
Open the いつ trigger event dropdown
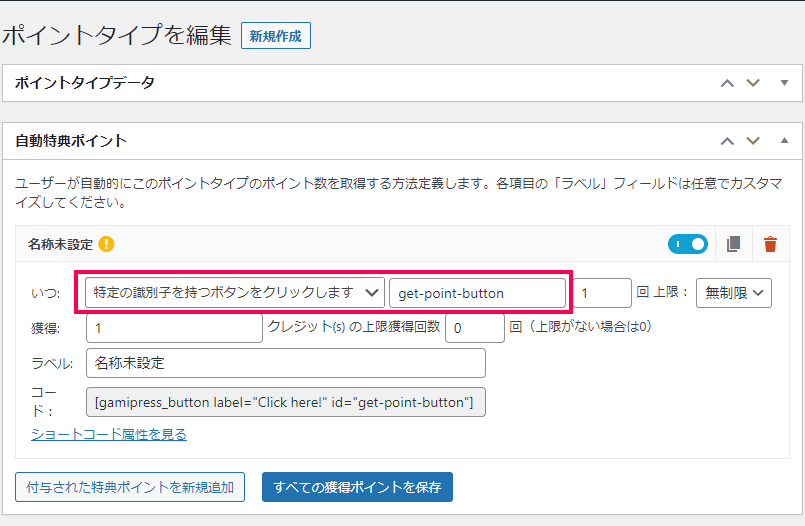235,293
